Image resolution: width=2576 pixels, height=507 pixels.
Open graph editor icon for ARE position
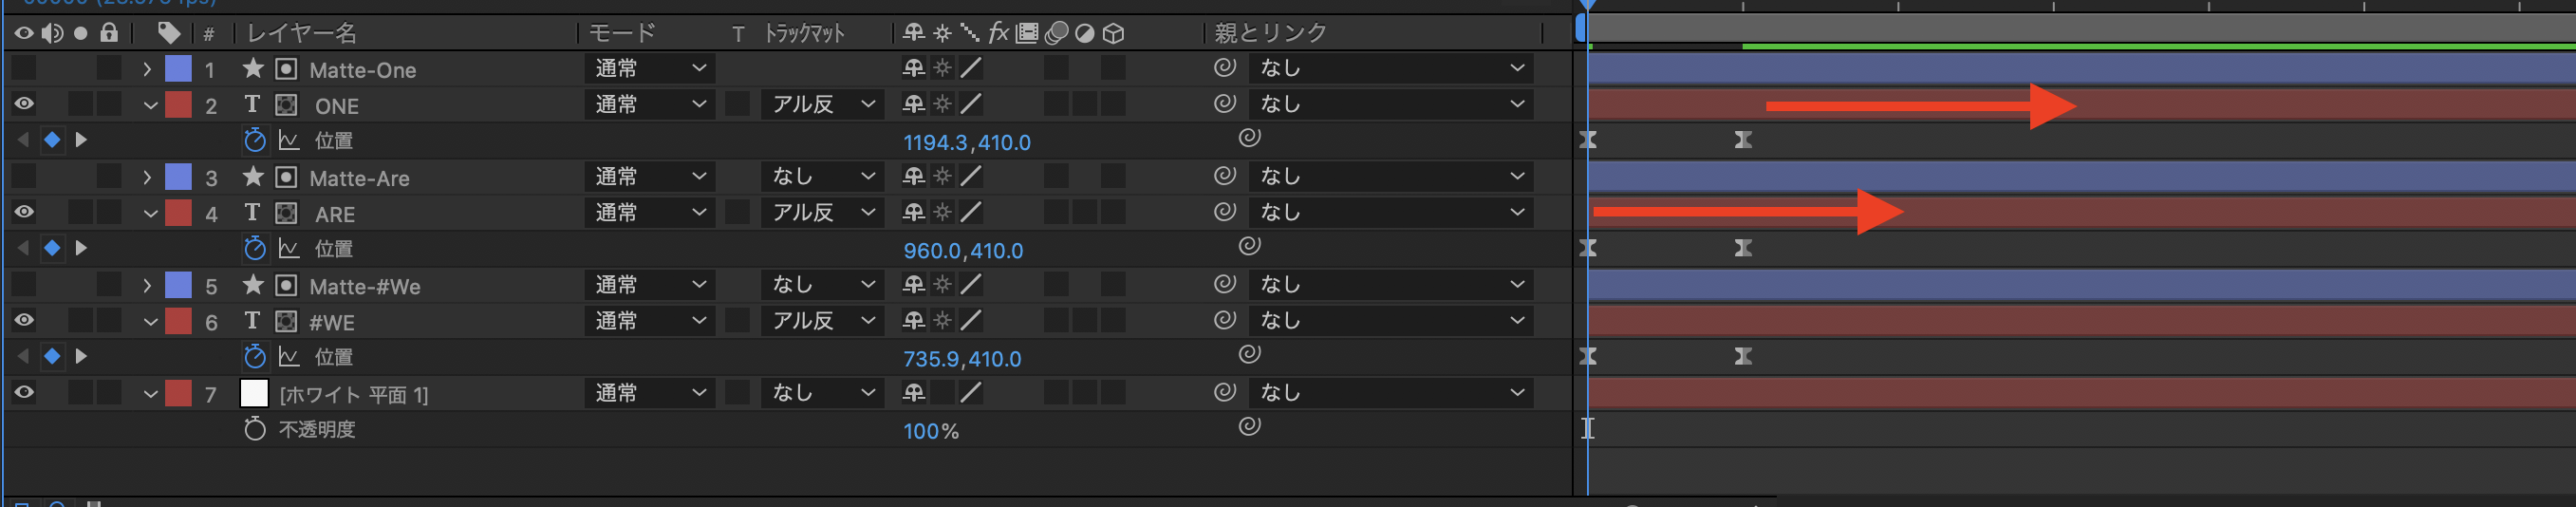pyautogui.click(x=289, y=248)
